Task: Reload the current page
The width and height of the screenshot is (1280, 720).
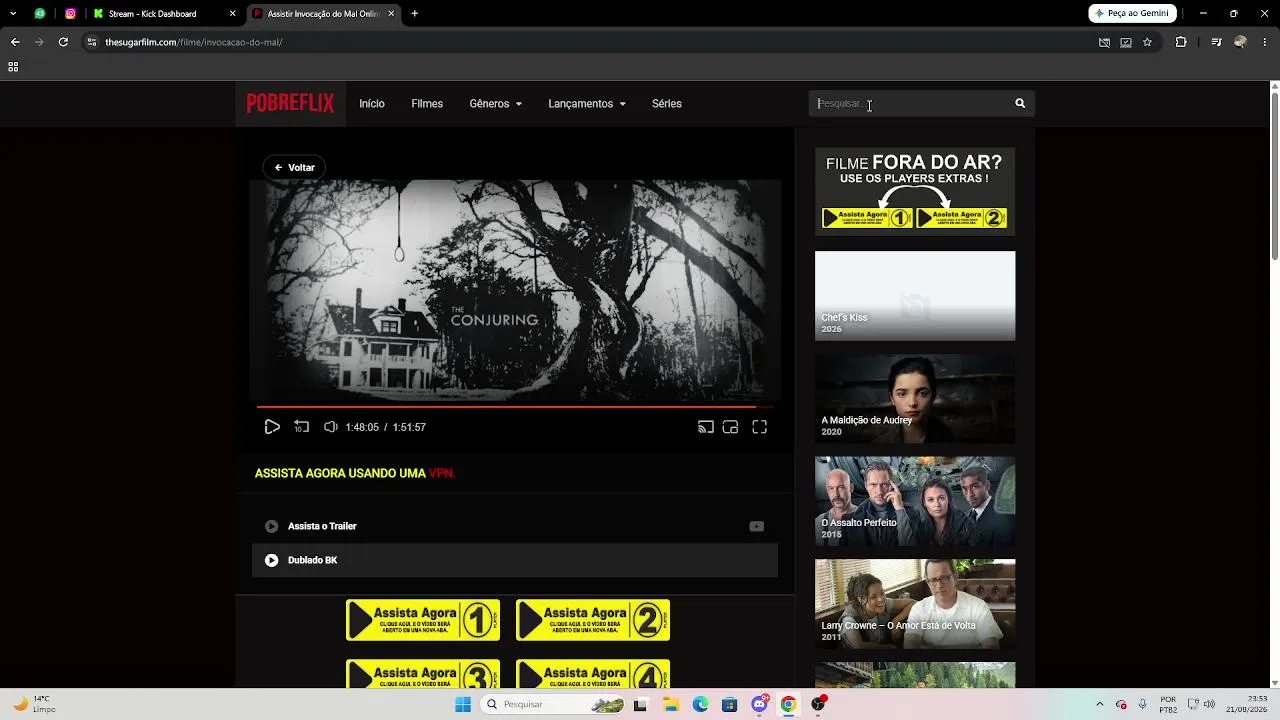Action: pyautogui.click(x=63, y=42)
